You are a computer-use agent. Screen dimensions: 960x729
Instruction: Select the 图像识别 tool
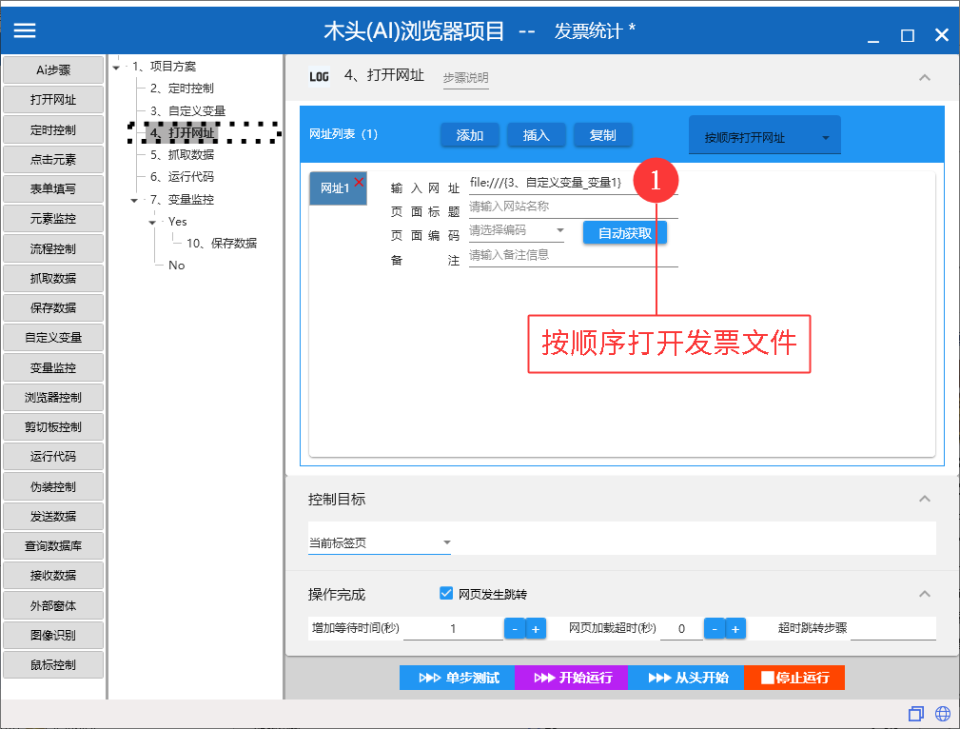pos(53,635)
